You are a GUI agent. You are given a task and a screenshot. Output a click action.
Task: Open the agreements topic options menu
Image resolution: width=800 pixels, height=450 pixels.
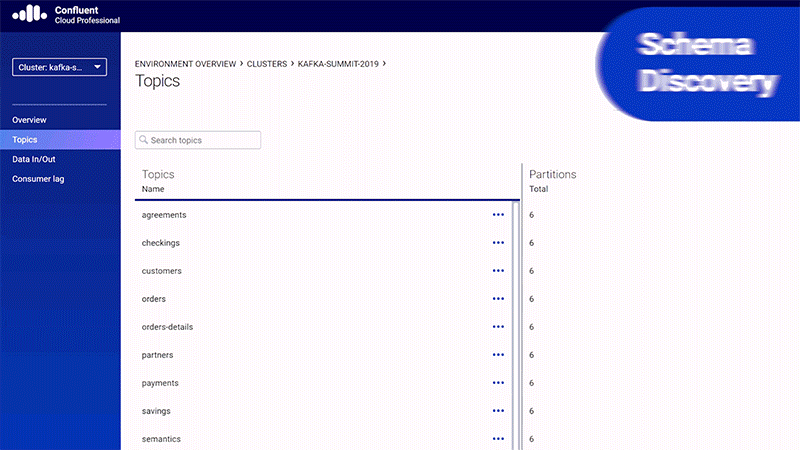pos(498,215)
